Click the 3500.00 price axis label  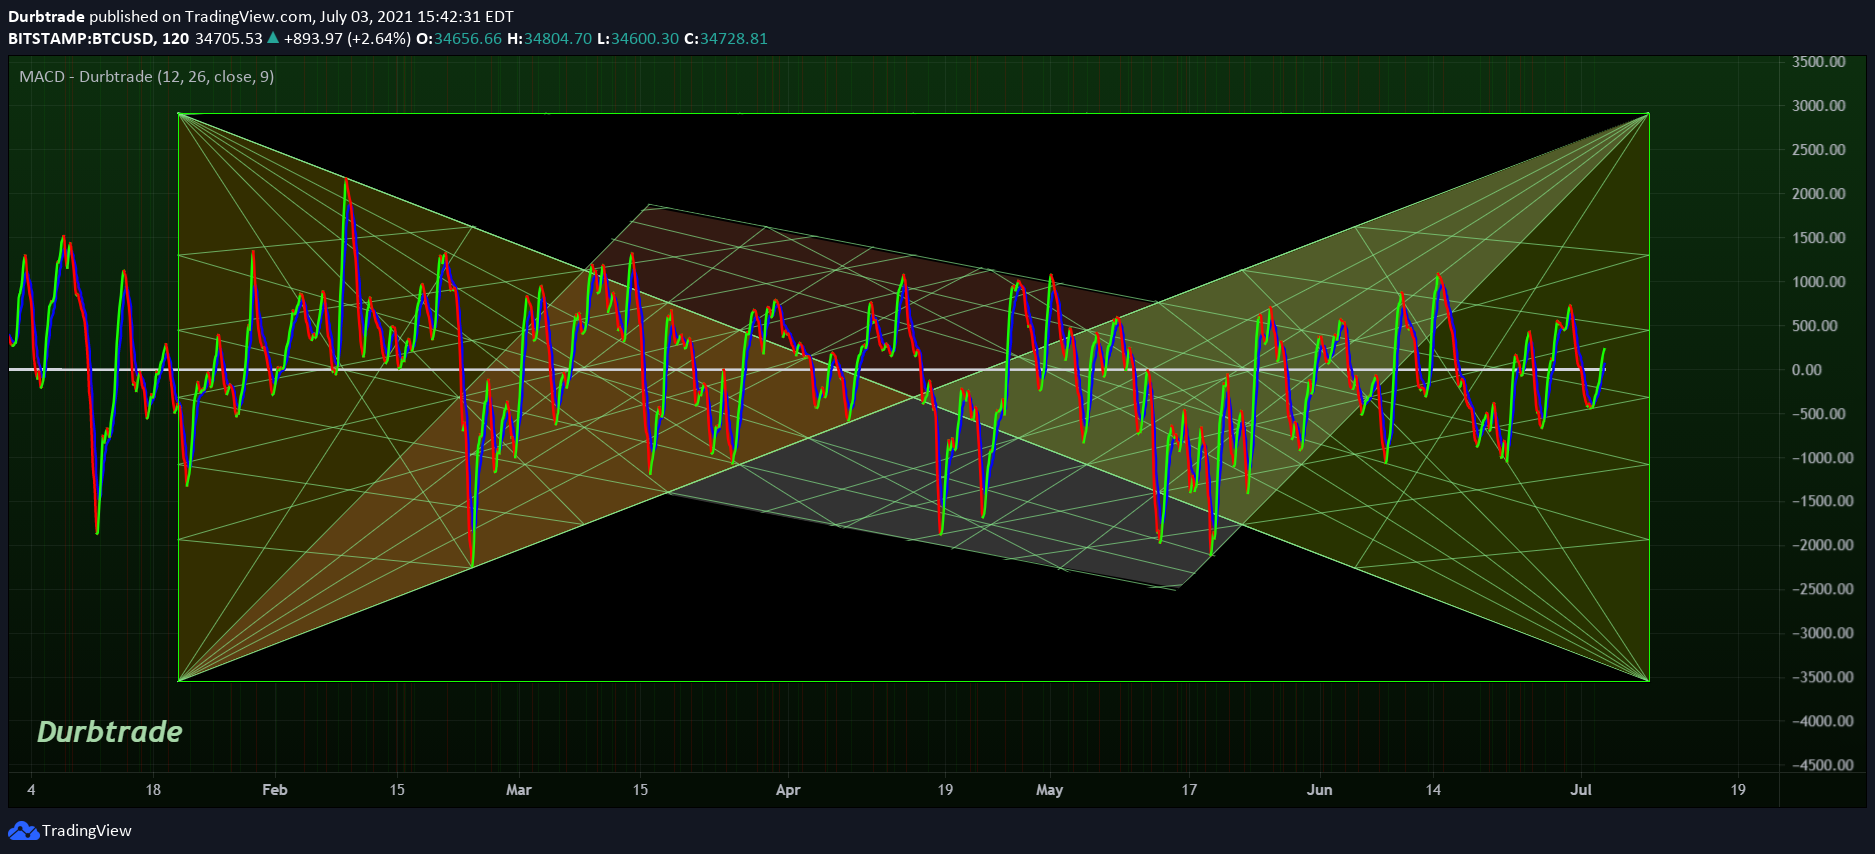[x=1819, y=62]
